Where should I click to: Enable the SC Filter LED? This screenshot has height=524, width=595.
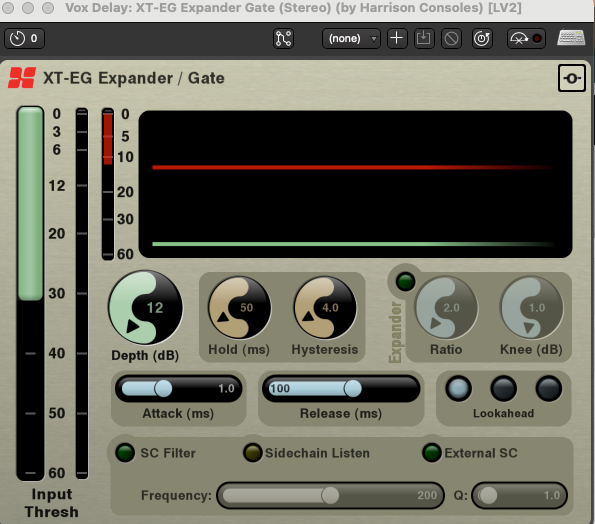click(125, 453)
